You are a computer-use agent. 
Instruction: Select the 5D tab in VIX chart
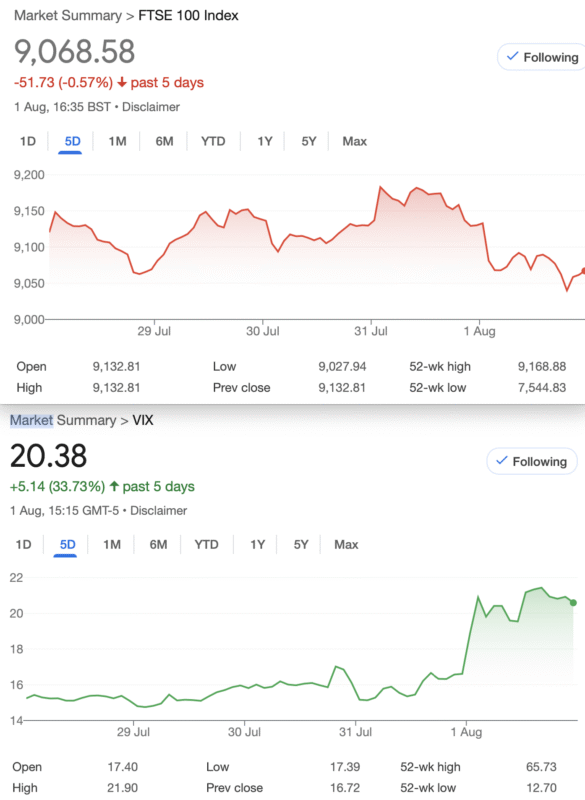click(x=67, y=544)
